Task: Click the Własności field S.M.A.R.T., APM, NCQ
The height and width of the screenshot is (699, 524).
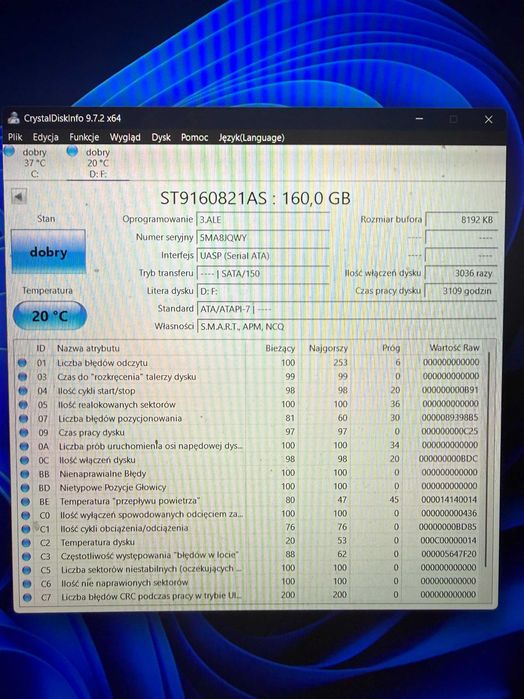Action: point(347,326)
